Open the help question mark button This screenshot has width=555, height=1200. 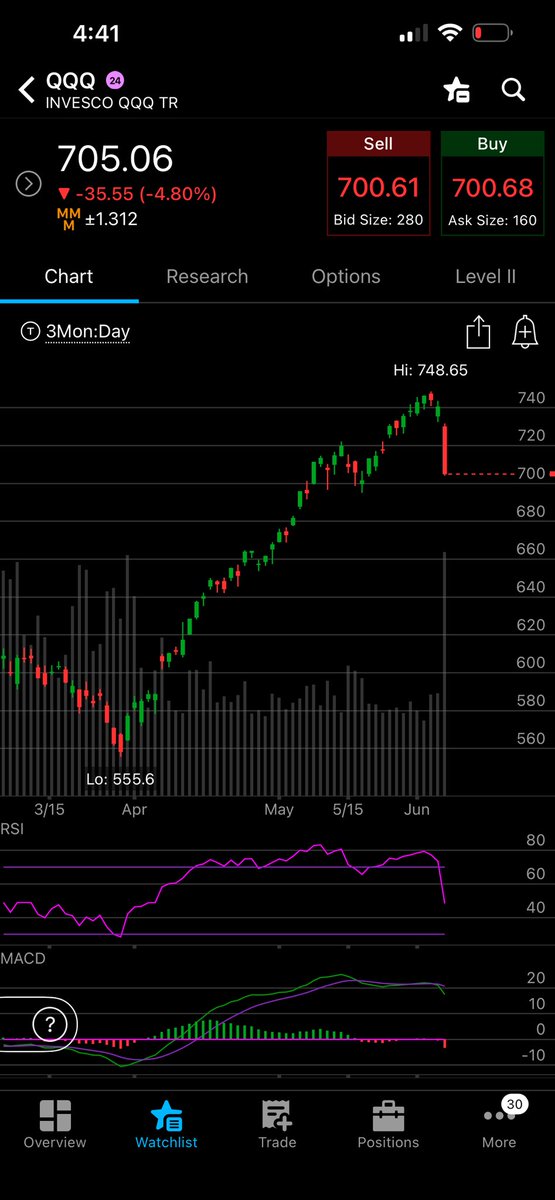click(x=49, y=1023)
